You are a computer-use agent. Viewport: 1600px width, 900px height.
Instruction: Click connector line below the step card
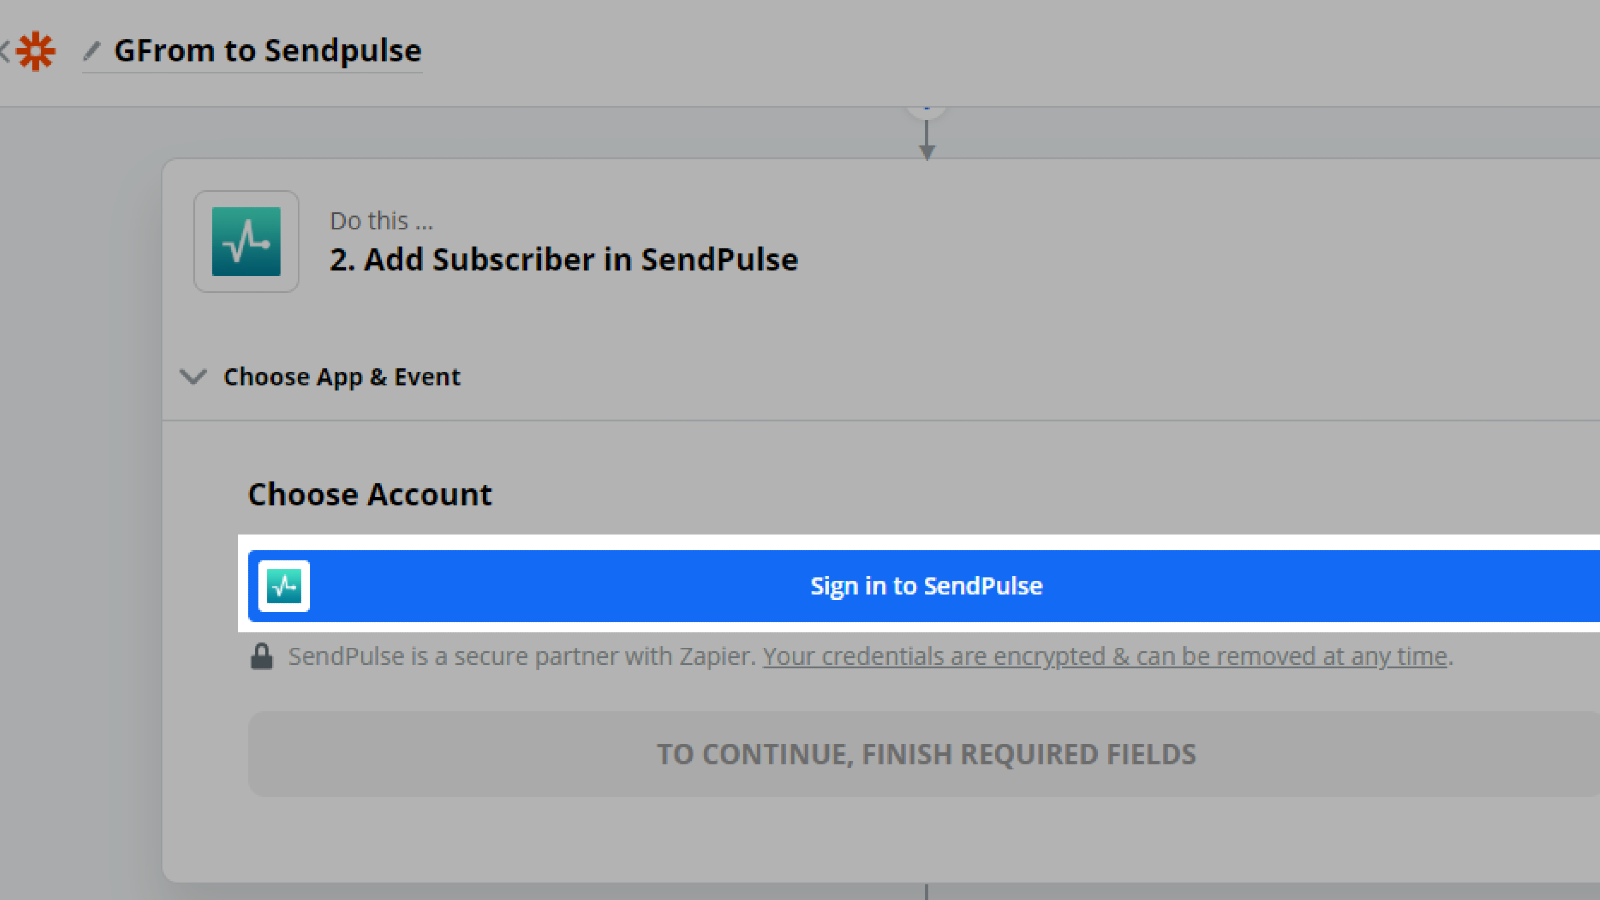tap(927, 891)
